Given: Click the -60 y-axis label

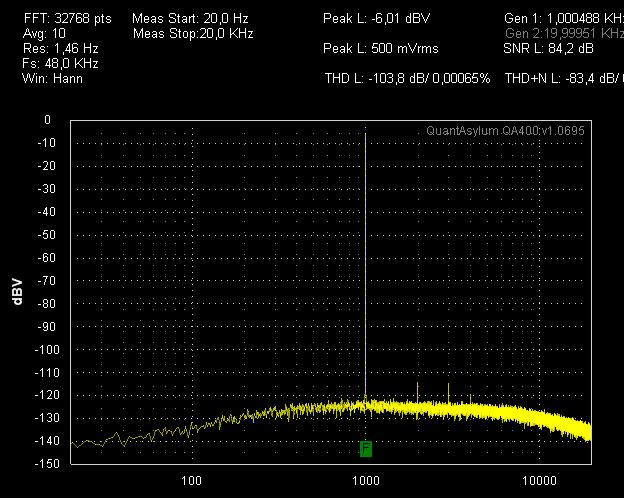Looking at the screenshot, I should tap(47, 258).
